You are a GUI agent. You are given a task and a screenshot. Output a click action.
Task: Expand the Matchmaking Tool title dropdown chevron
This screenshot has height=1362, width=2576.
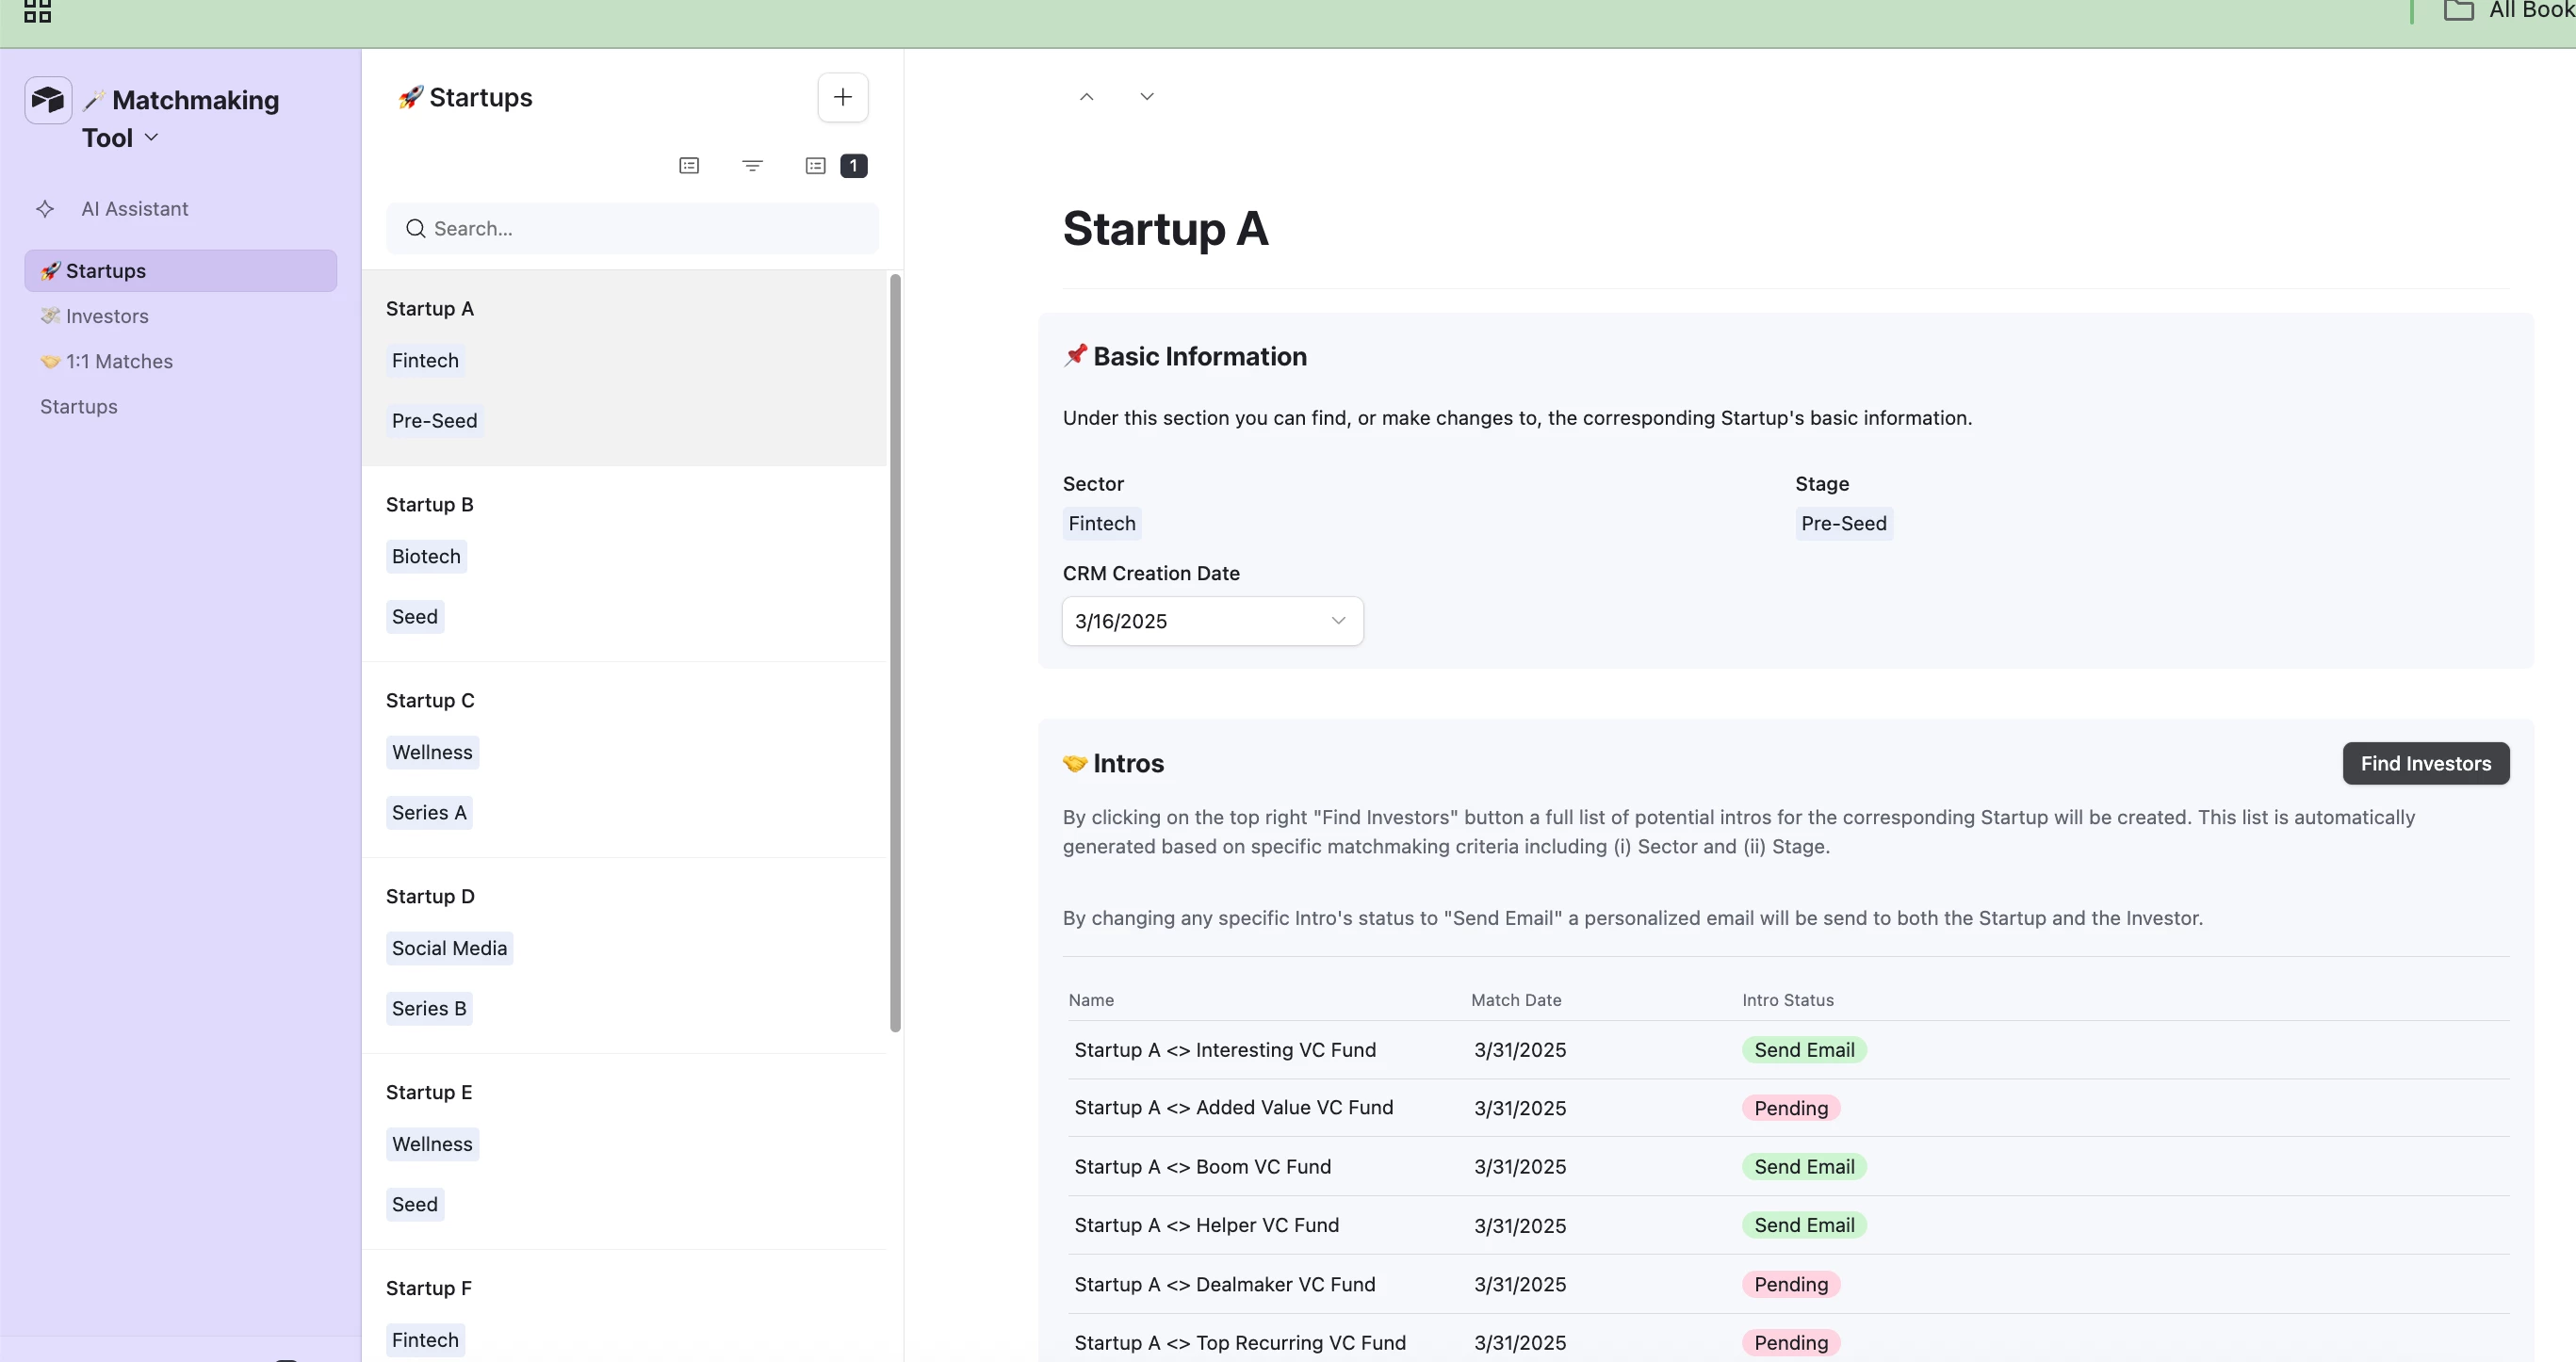(x=152, y=137)
